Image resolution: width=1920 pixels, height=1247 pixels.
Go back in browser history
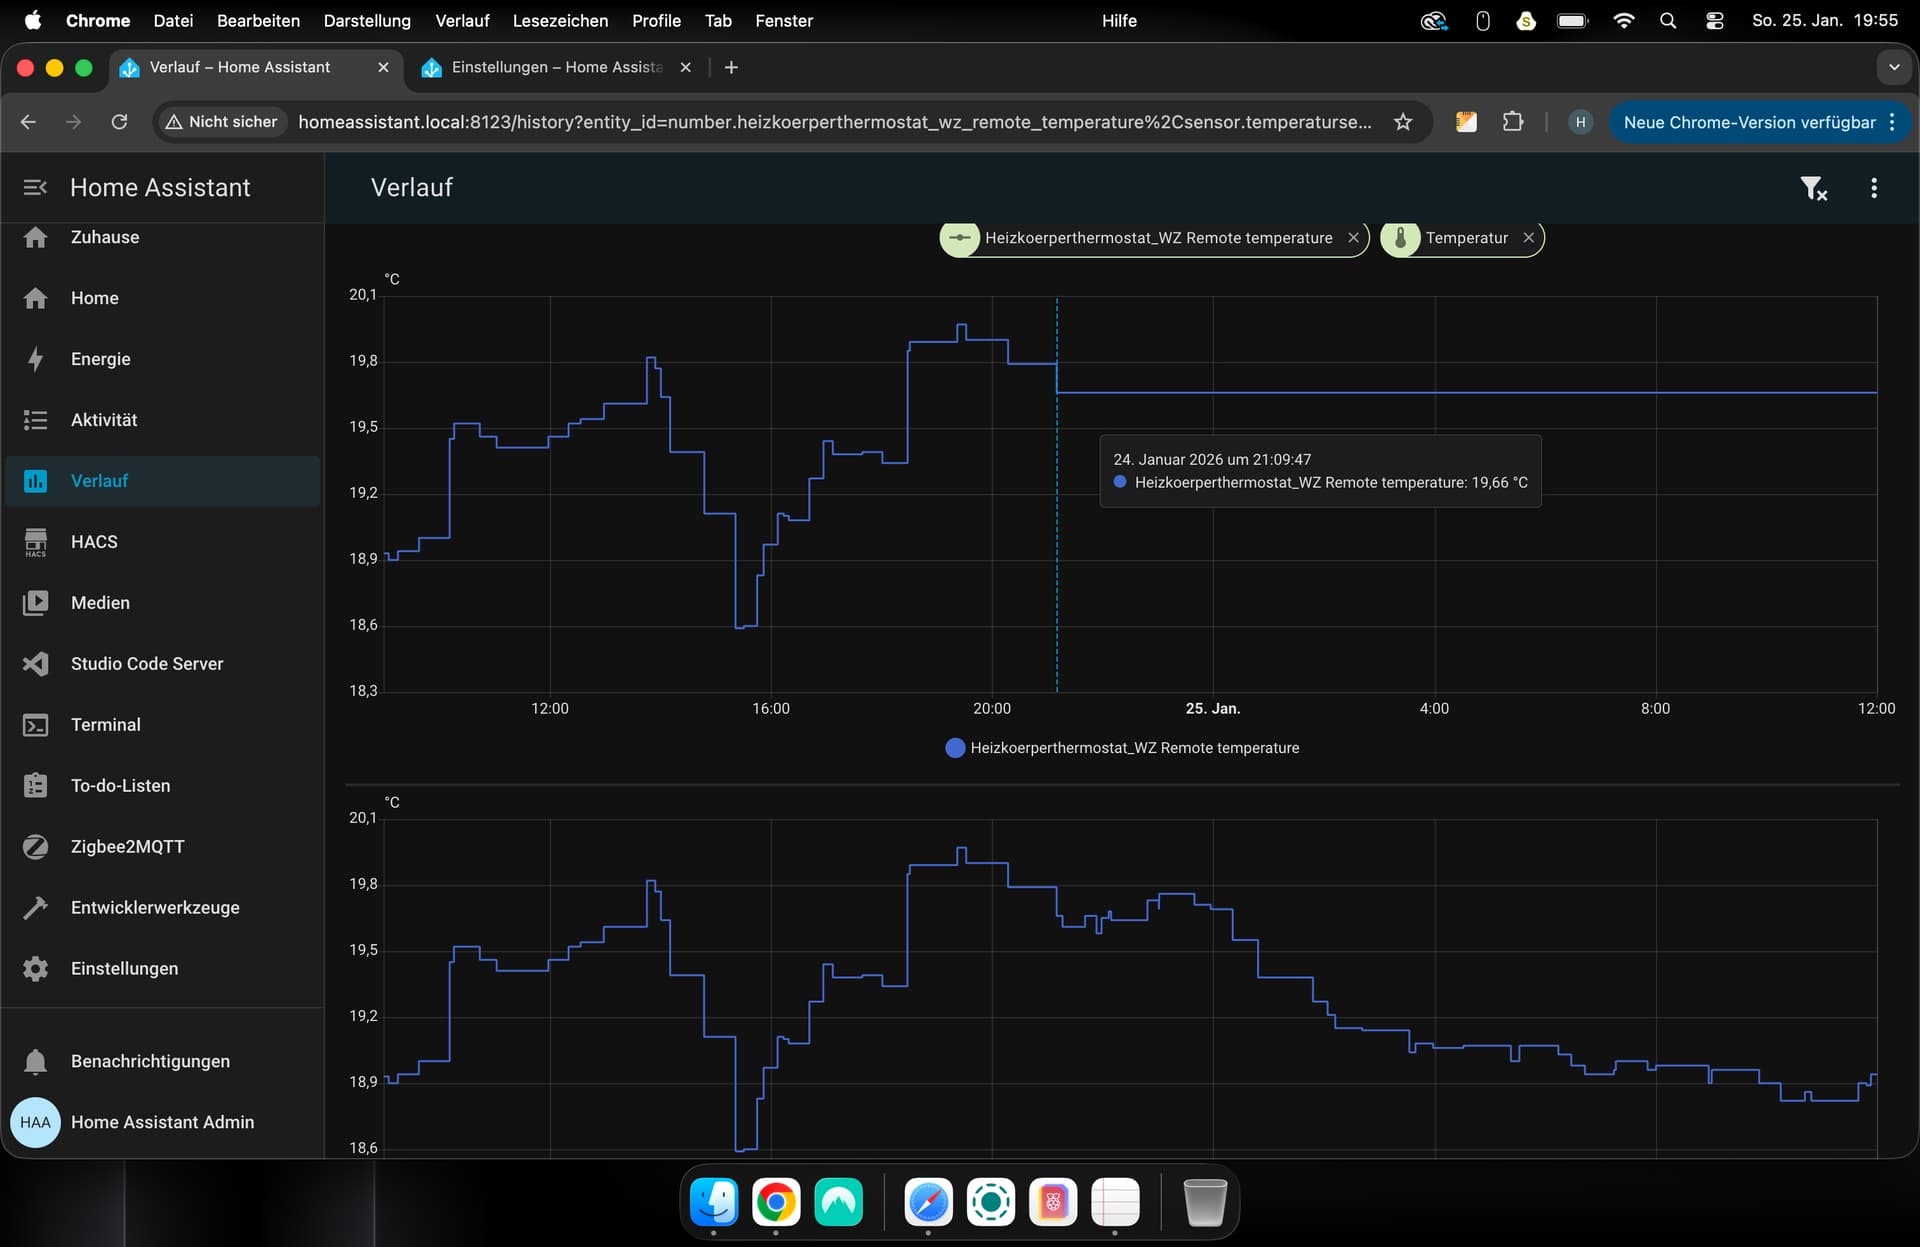28,122
